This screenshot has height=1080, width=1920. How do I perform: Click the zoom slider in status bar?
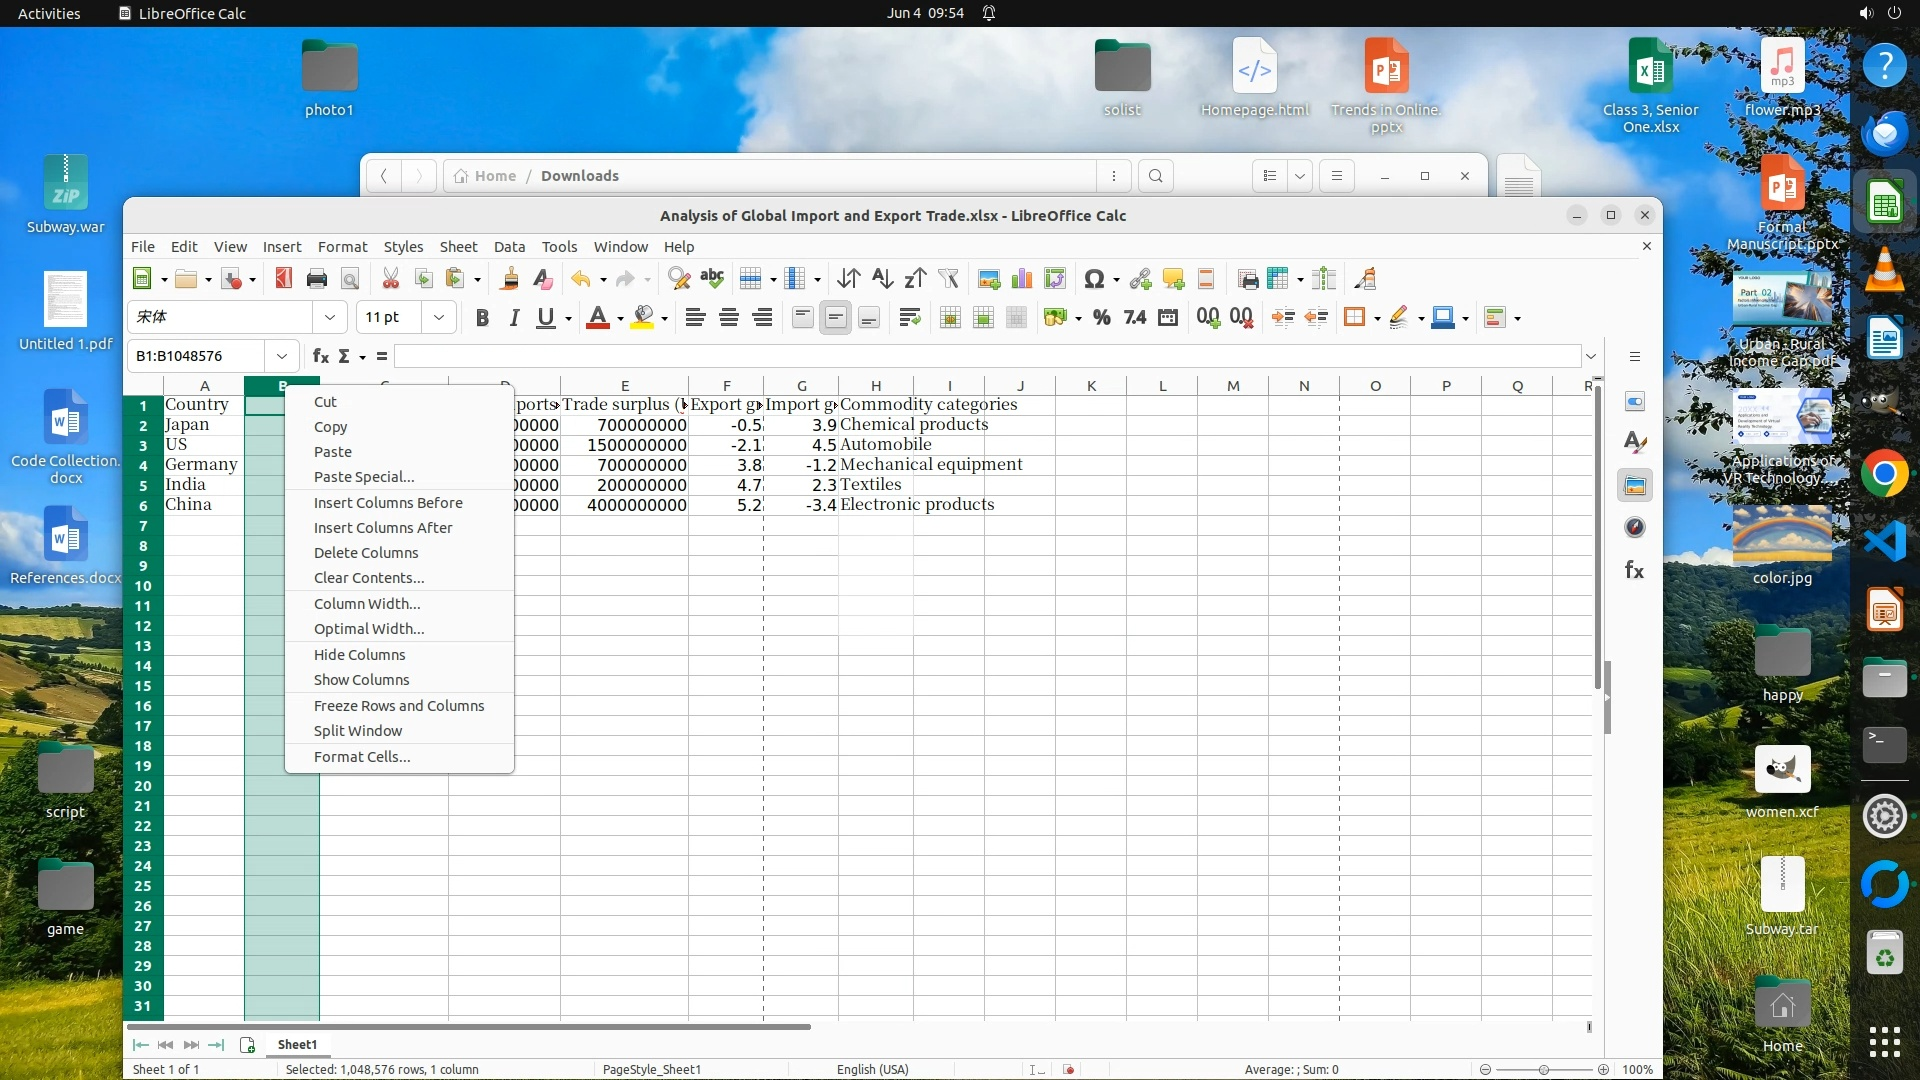tap(1544, 1070)
